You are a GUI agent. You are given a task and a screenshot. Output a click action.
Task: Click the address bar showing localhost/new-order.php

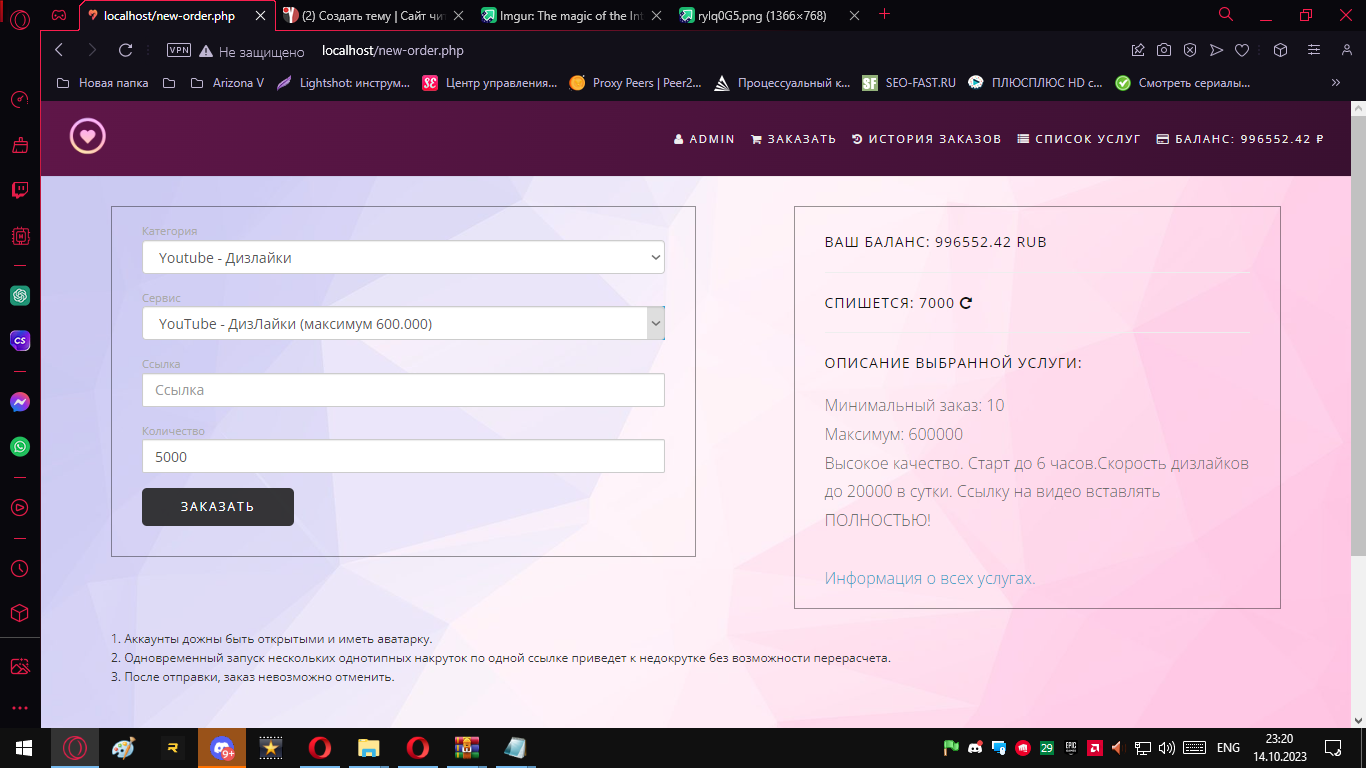pyautogui.click(x=393, y=50)
